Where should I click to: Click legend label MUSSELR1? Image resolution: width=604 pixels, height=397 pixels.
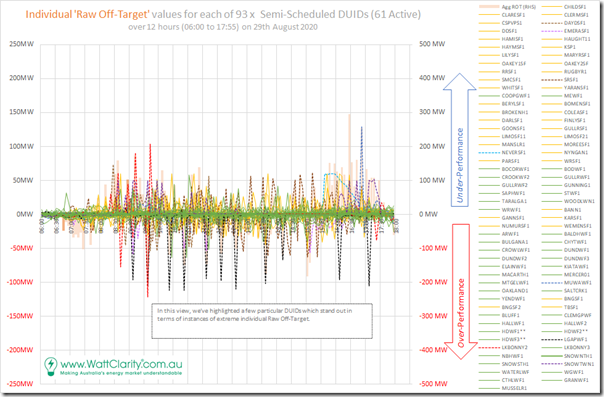514,388
